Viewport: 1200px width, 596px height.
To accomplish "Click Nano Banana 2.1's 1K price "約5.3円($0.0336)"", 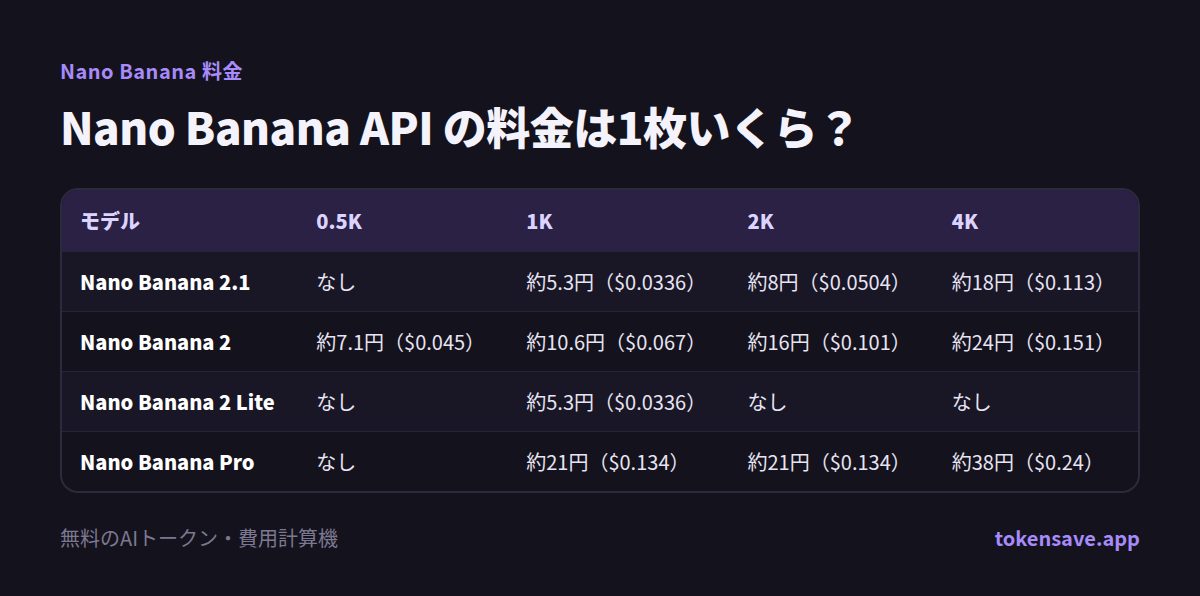I will [610, 283].
